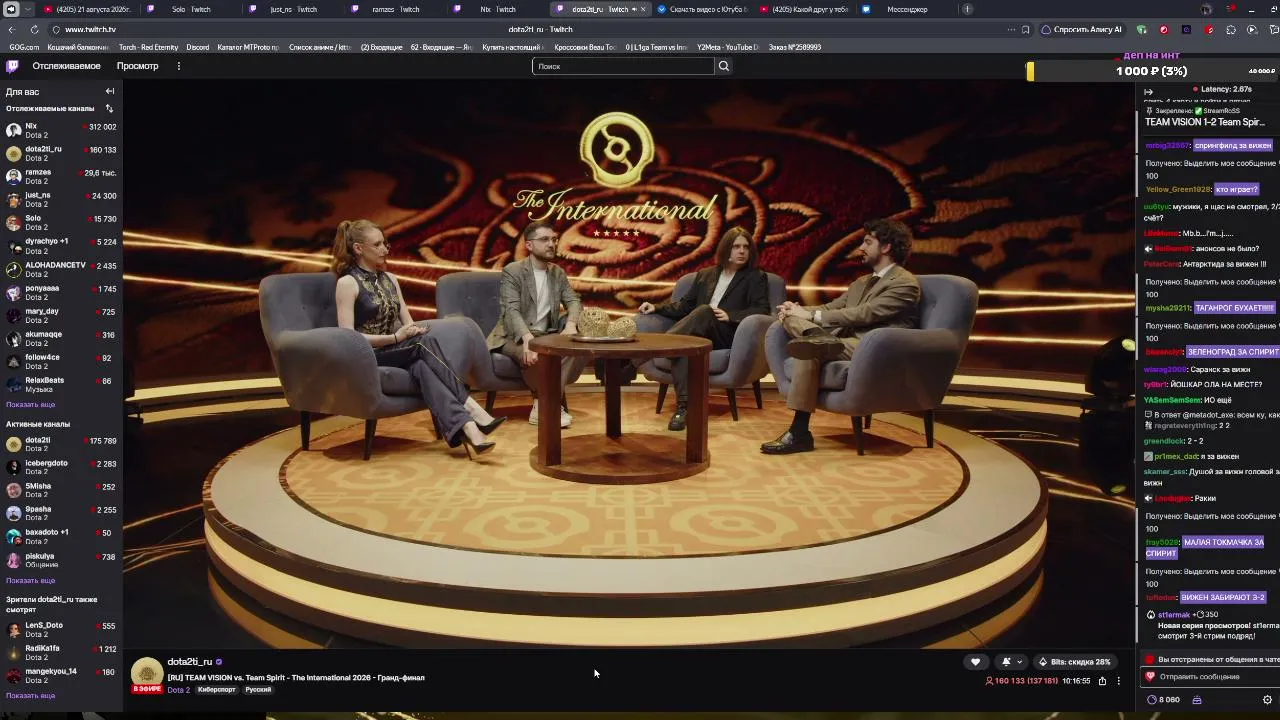Show more recommended channels at bottom

point(30,695)
